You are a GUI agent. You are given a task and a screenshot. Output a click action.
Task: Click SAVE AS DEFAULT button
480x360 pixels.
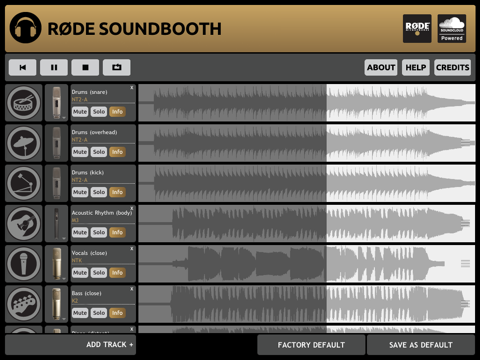(x=421, y=345)
